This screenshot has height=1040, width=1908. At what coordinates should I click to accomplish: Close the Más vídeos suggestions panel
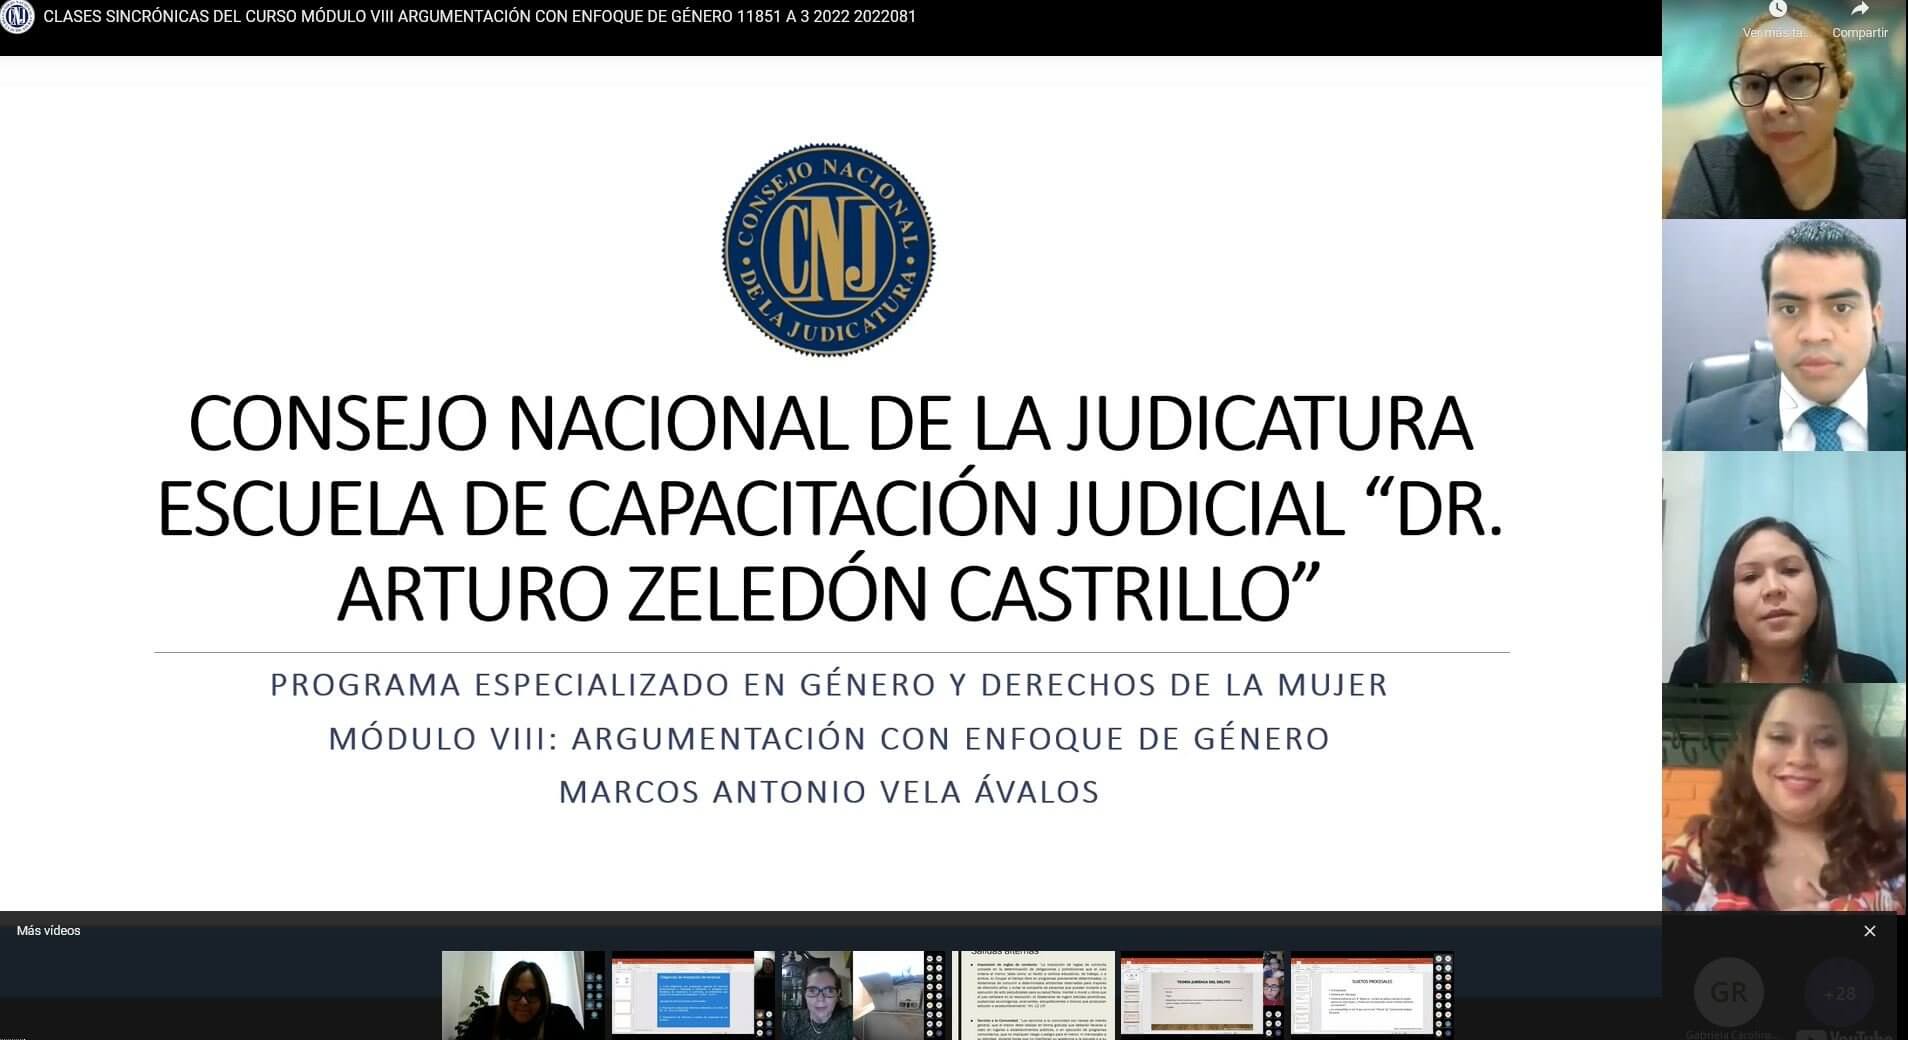coord(1869,931)
